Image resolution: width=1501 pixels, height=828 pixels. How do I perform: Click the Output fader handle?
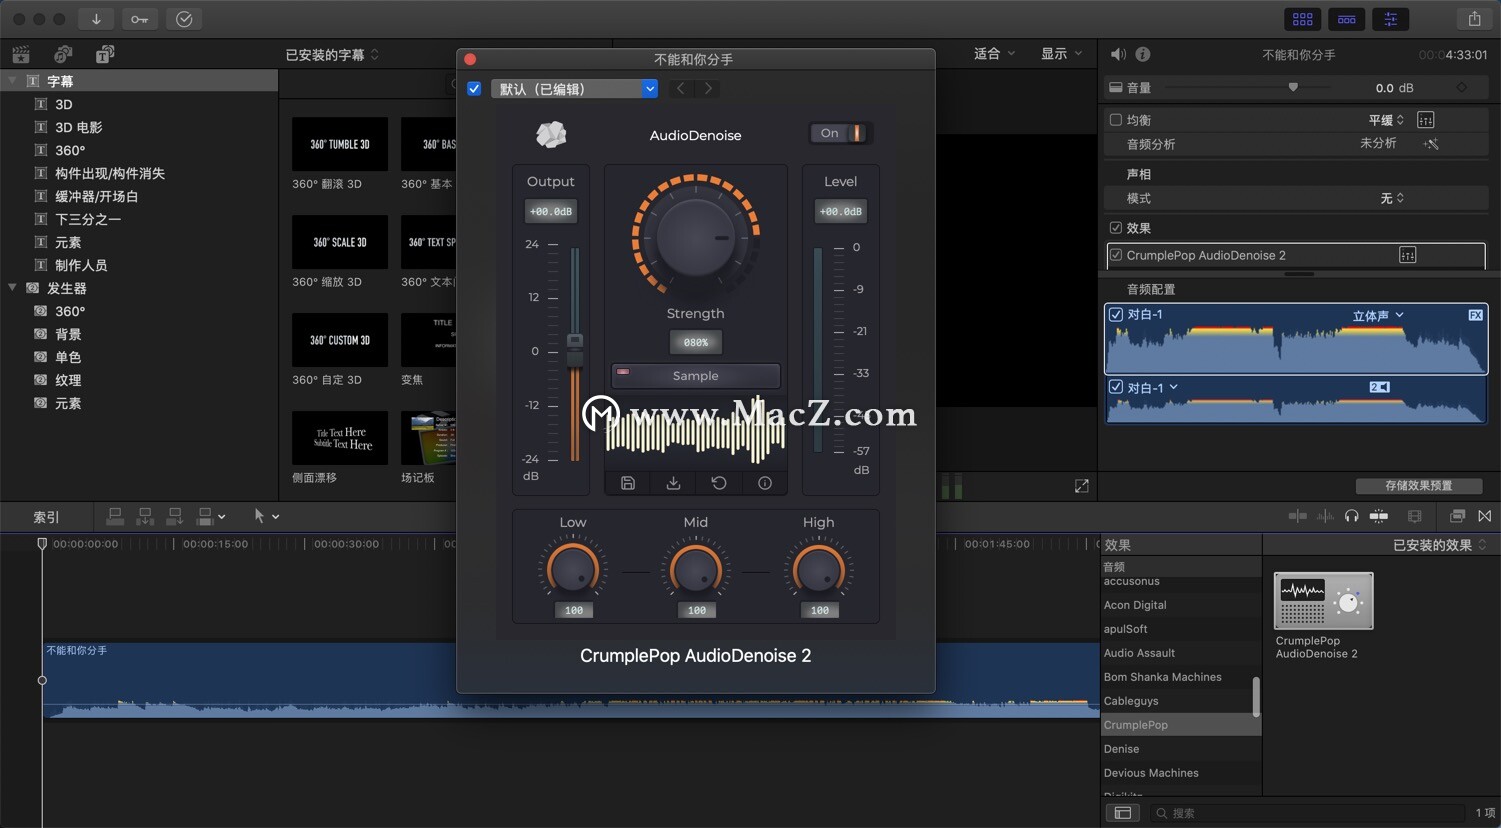click(575, 351)
